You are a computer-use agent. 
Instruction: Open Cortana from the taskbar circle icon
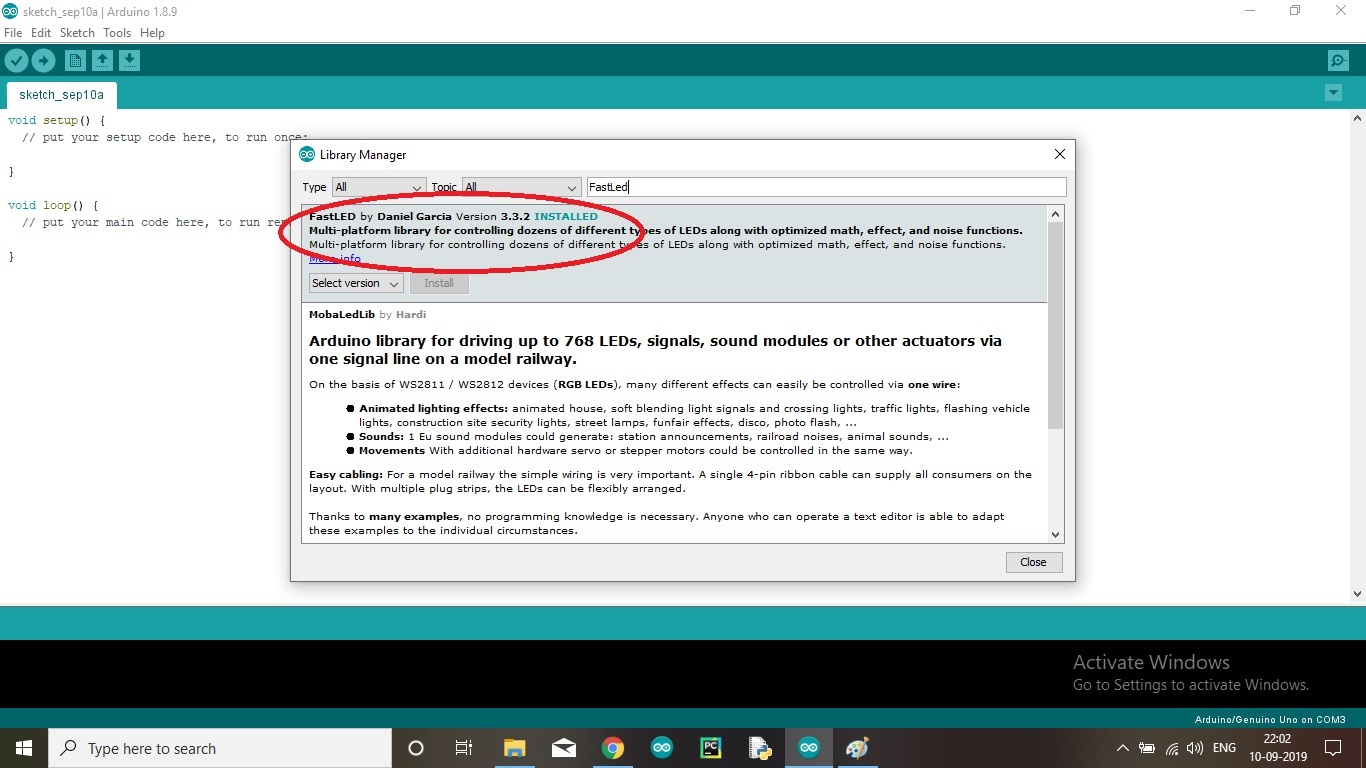[x=416, y=748]
